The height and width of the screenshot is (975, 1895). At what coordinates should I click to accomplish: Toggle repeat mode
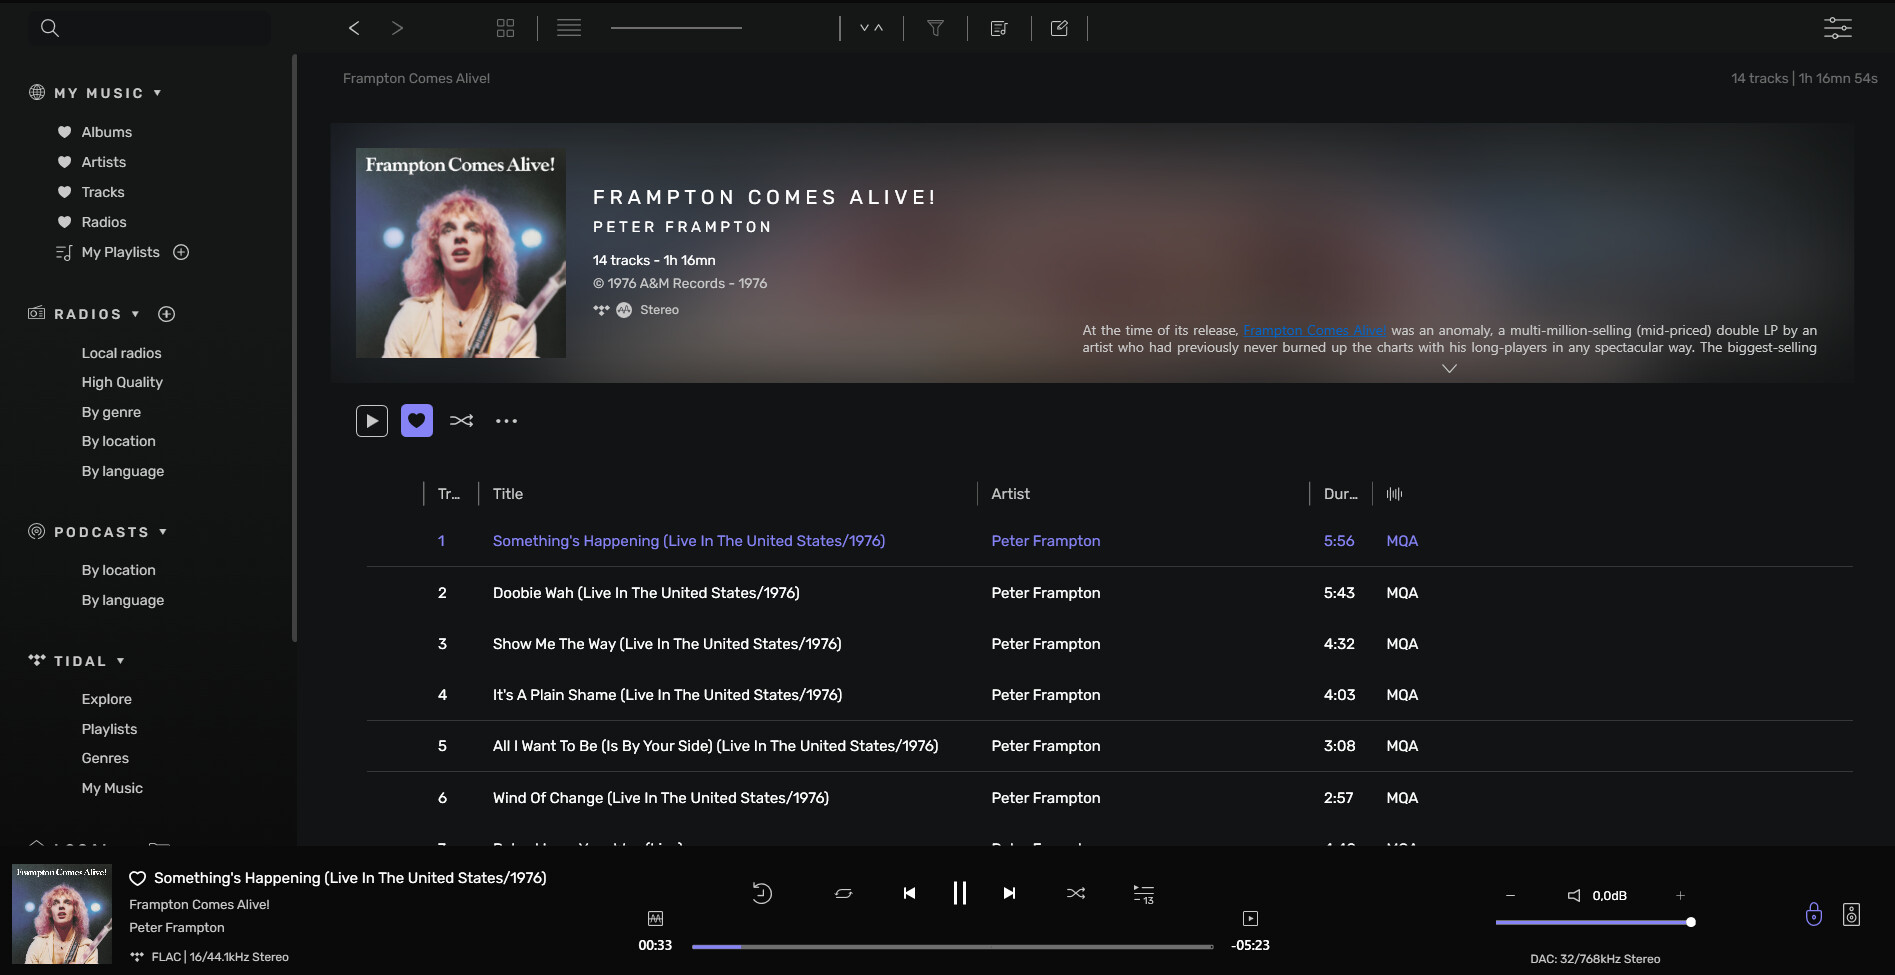844,893
